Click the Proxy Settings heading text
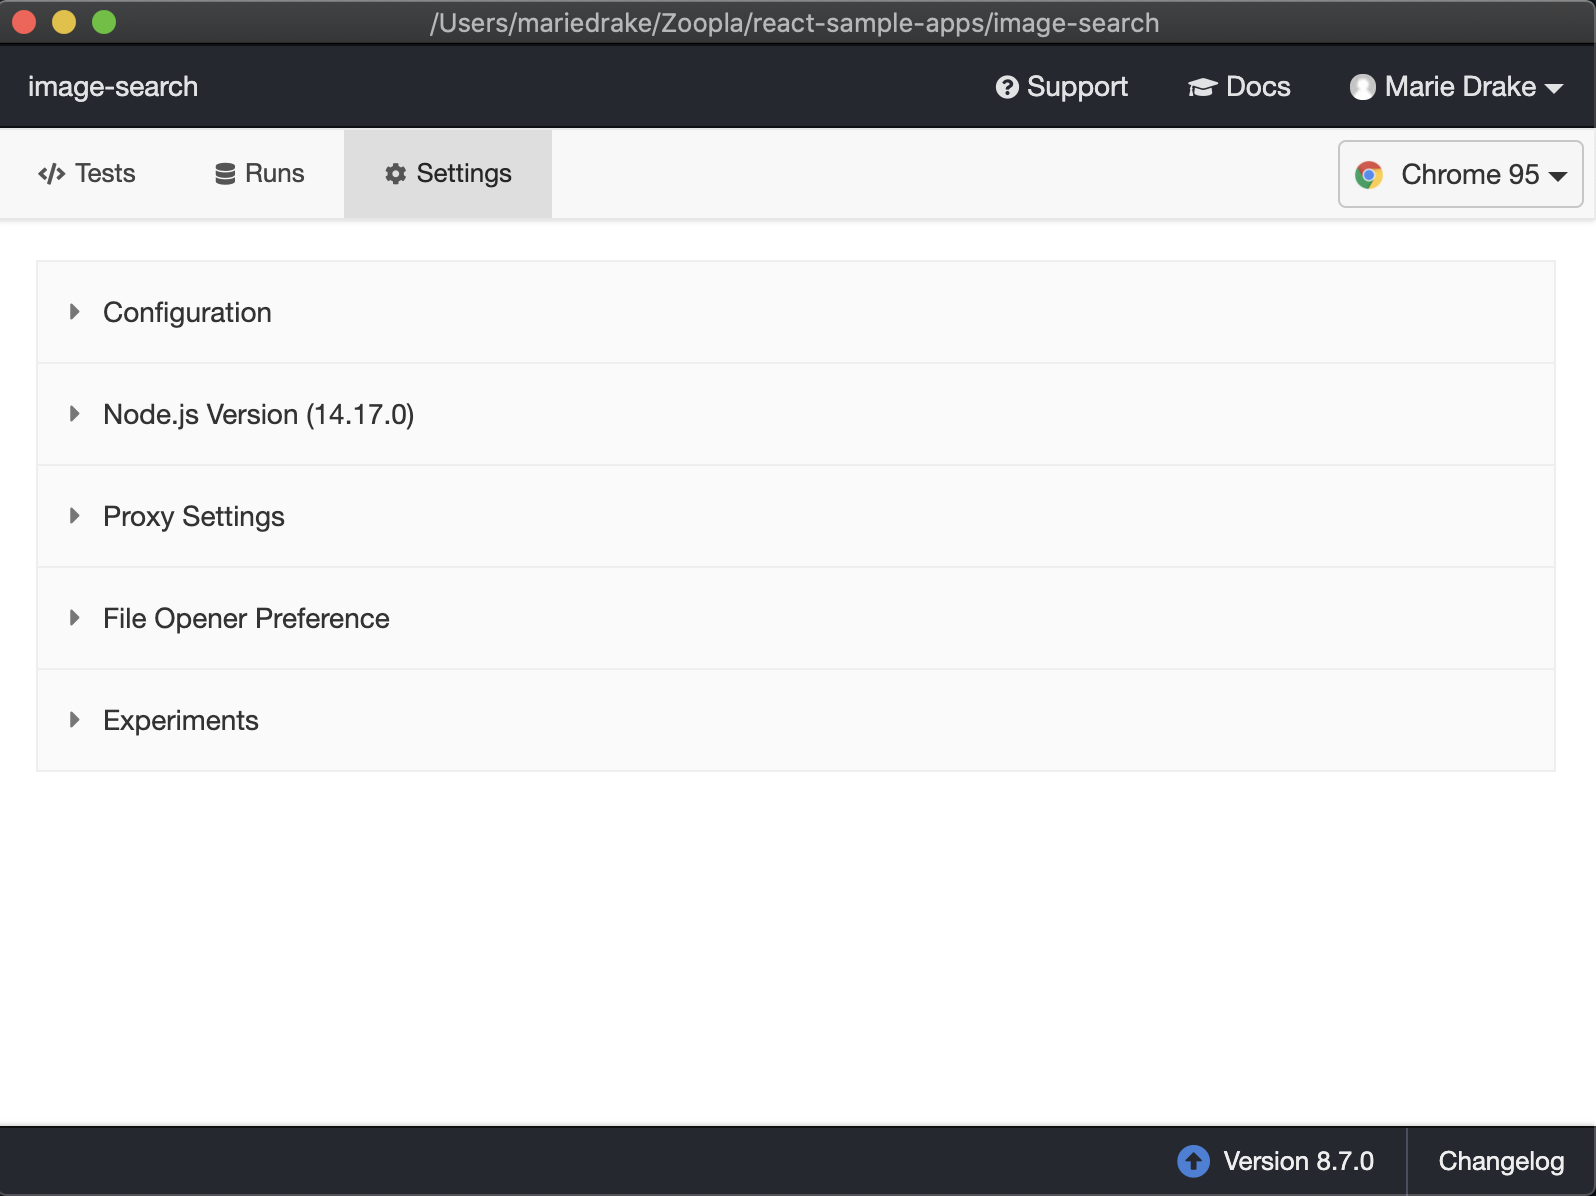 click(x=194, y=517)
